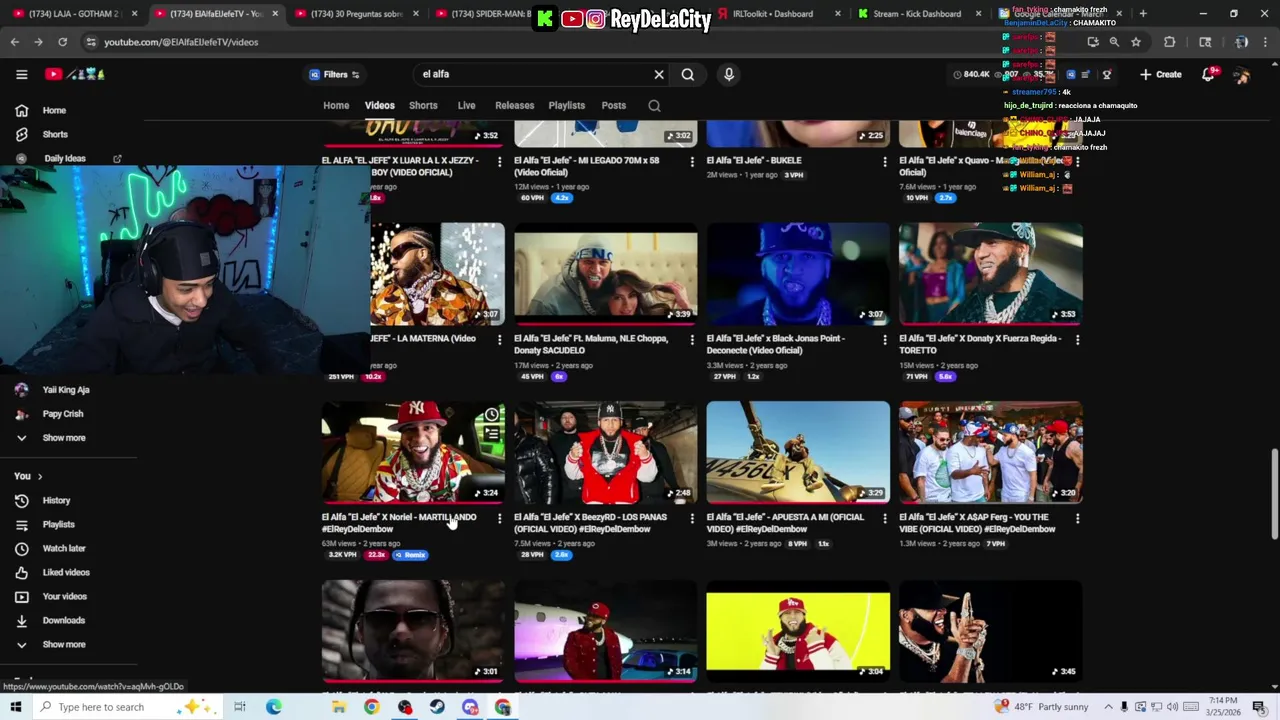Click the magnifier search button
This screenshot has height=720, width=1280.
click(x=688, y=74)
